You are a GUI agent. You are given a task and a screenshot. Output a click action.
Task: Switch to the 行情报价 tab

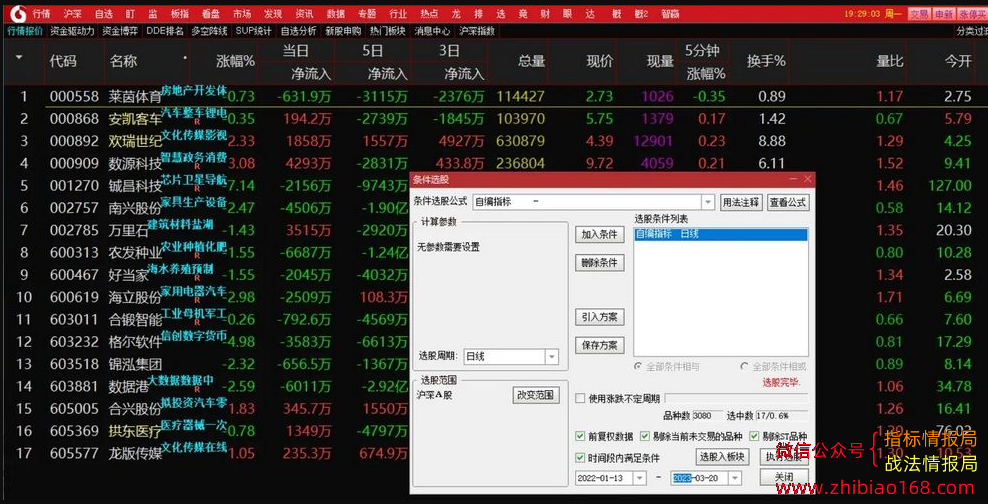point(25,30)
